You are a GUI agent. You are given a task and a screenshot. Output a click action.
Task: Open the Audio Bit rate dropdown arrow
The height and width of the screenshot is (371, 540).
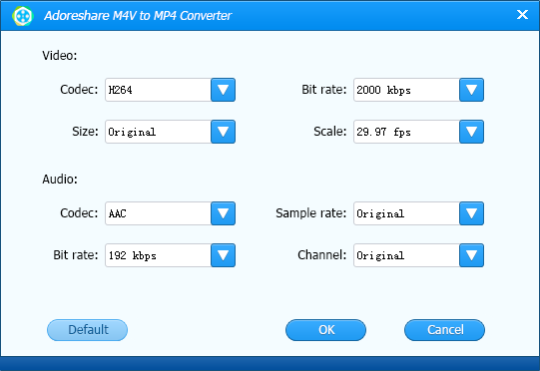(x=223, y=255)
